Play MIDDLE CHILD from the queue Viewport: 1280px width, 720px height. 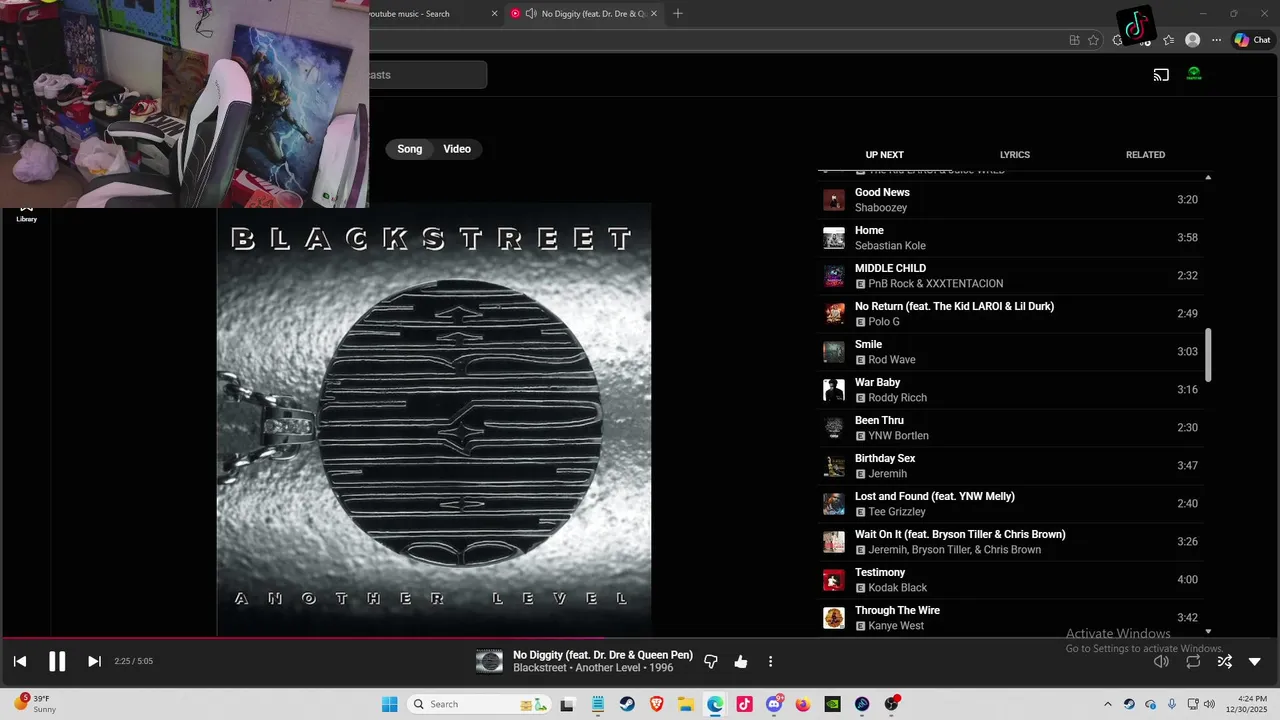click(x=1010, y=276)
